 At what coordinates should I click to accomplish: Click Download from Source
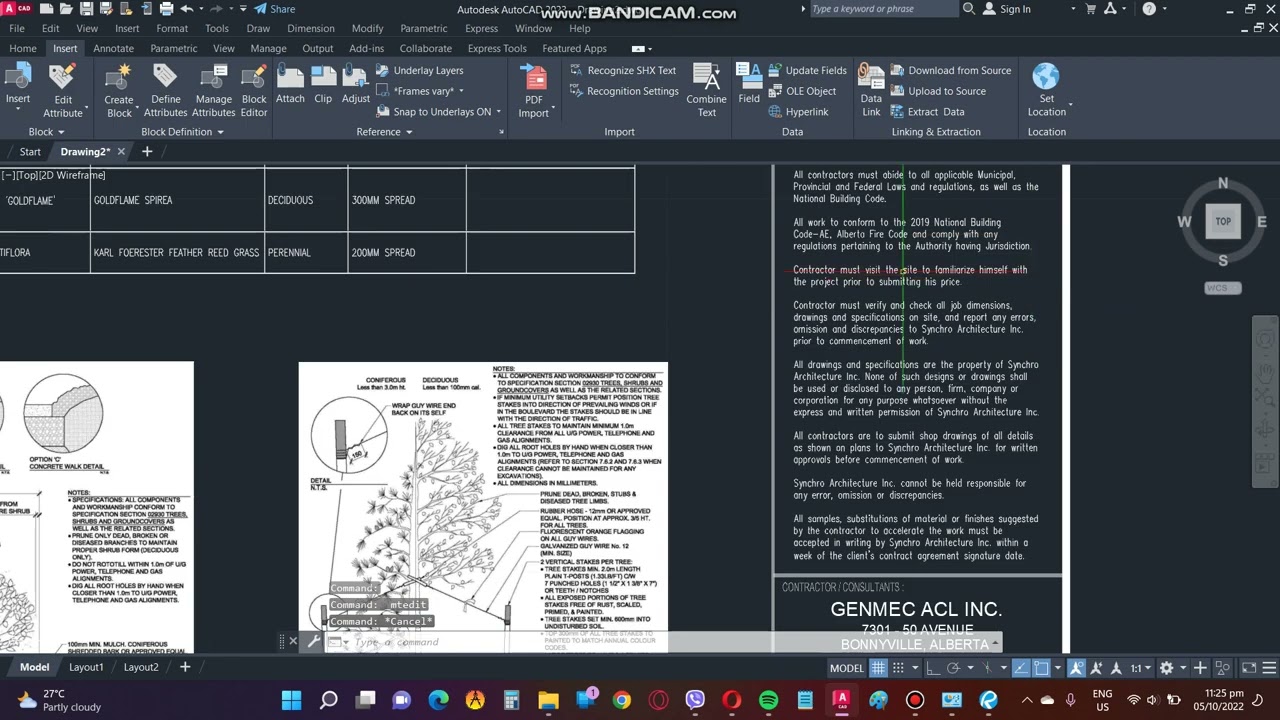click(950, 70)
